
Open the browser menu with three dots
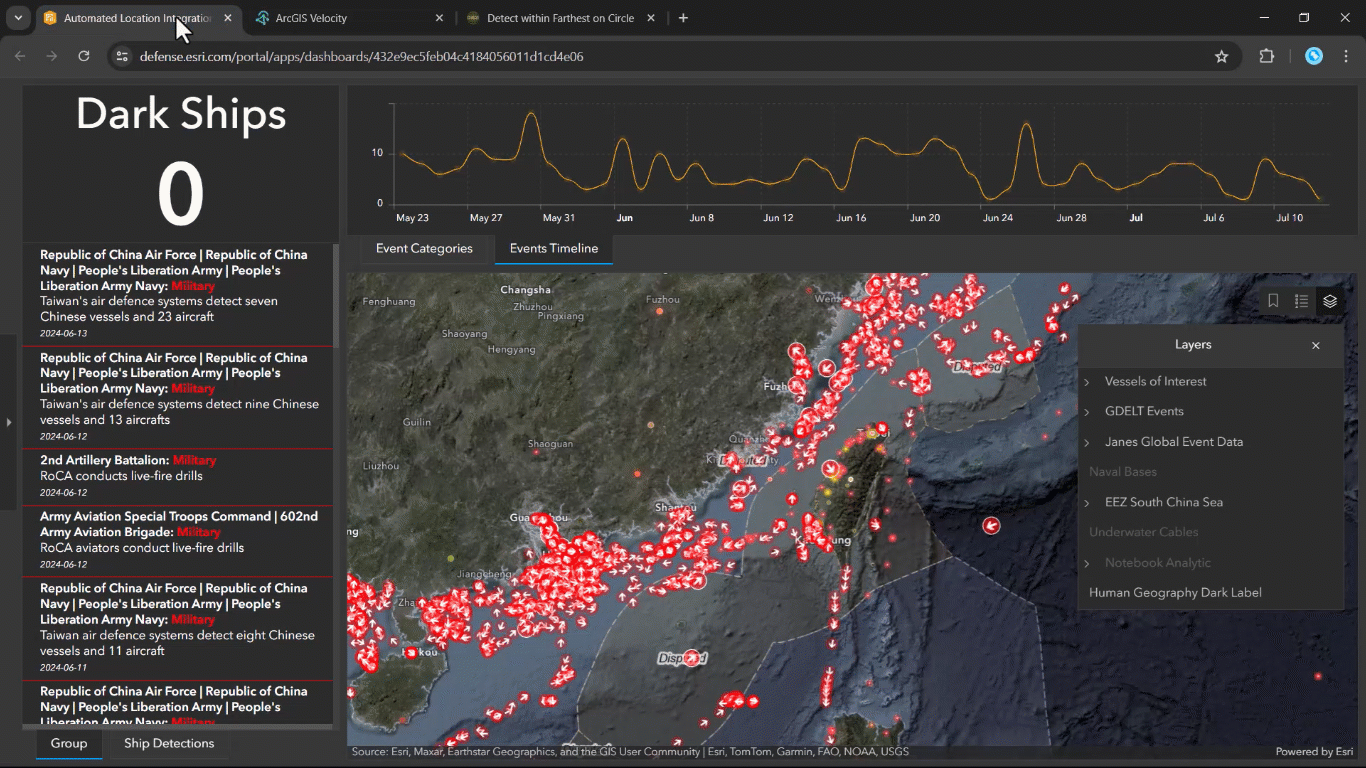(1347, 56)
